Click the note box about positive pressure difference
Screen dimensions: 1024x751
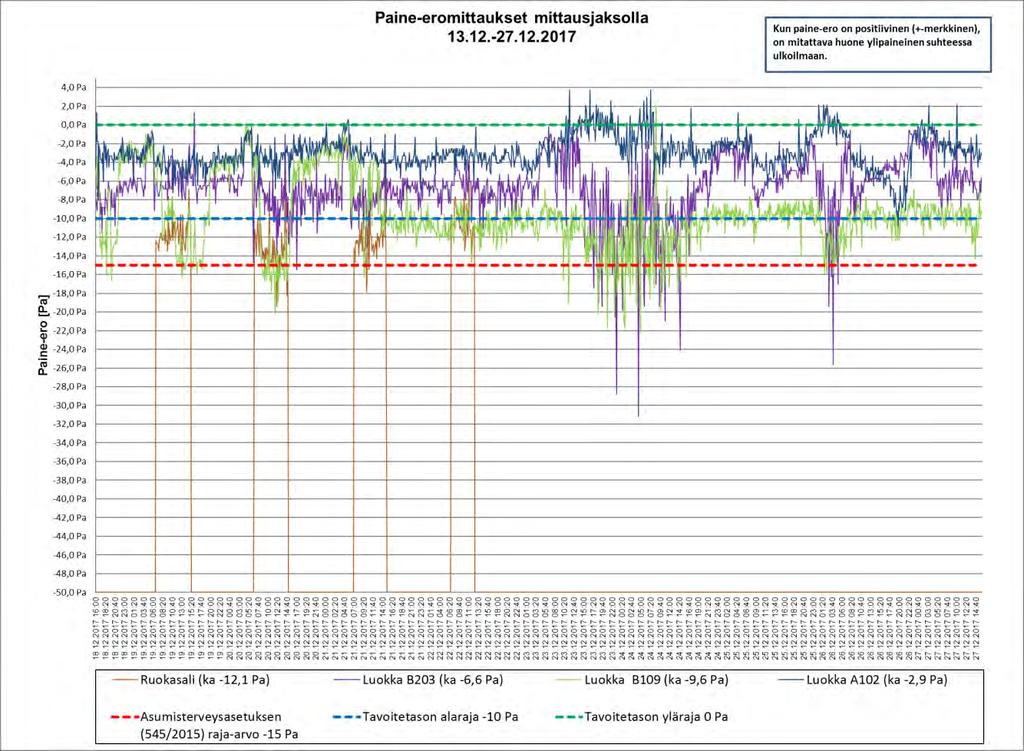[878, 43]
